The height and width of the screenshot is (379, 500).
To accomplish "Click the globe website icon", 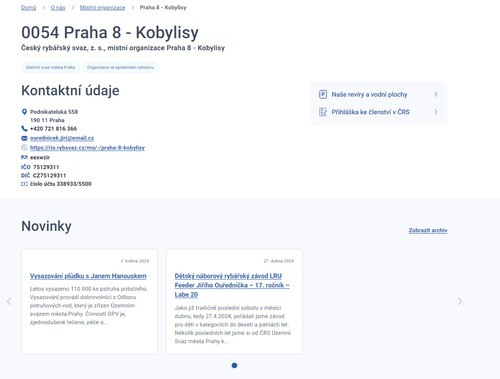I will coord(24,147).
